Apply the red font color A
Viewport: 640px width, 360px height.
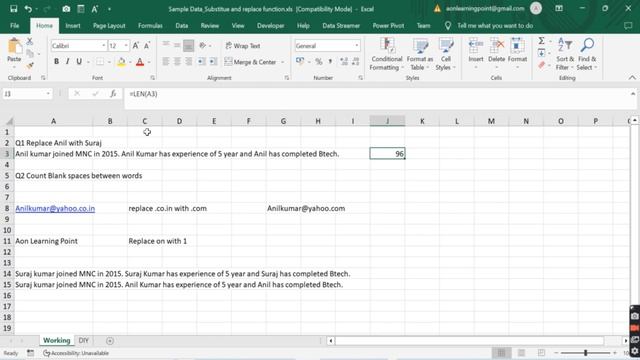[140, 62]
